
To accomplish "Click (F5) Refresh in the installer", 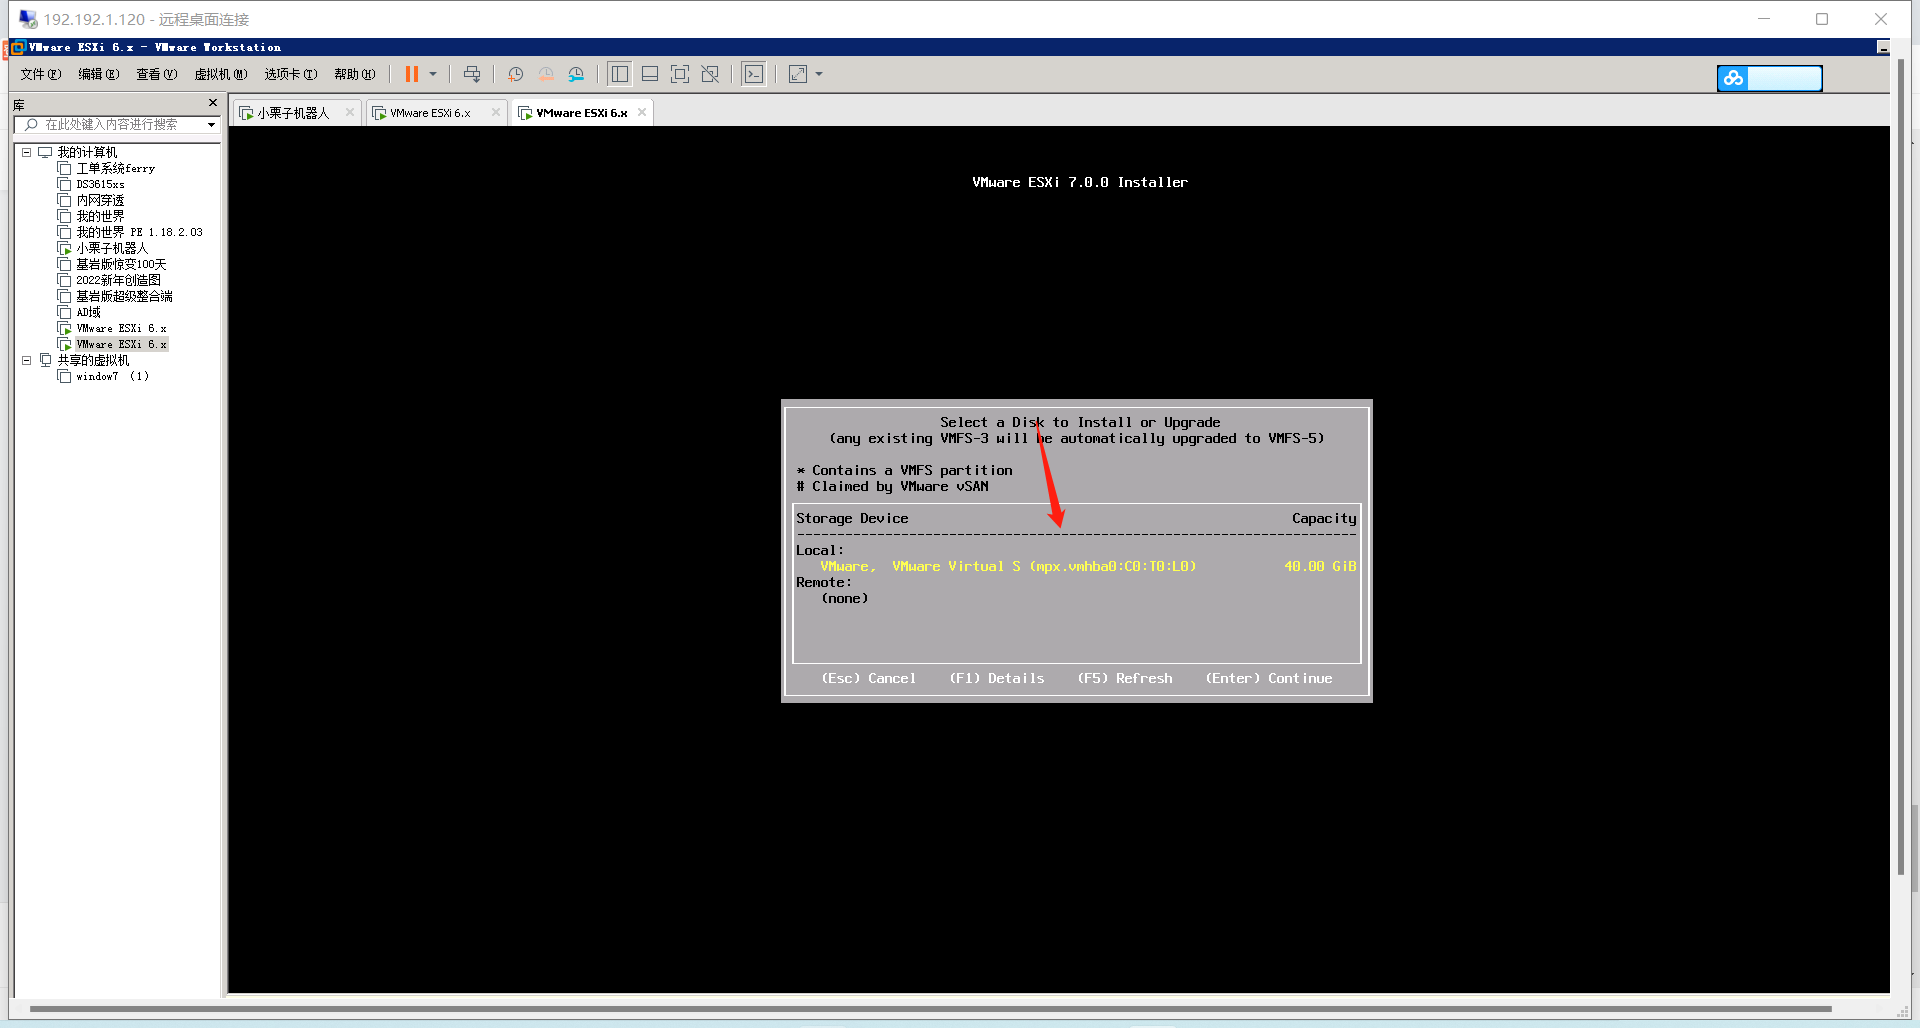I will coord(1124,679).
